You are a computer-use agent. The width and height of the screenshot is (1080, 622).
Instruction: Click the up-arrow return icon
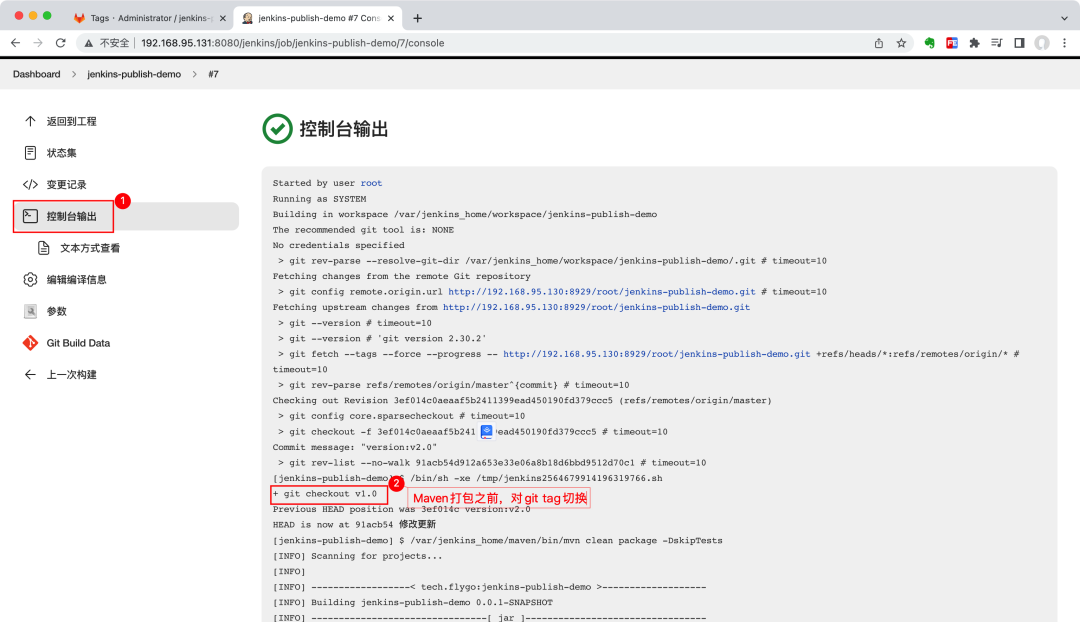tap(30, 121)
